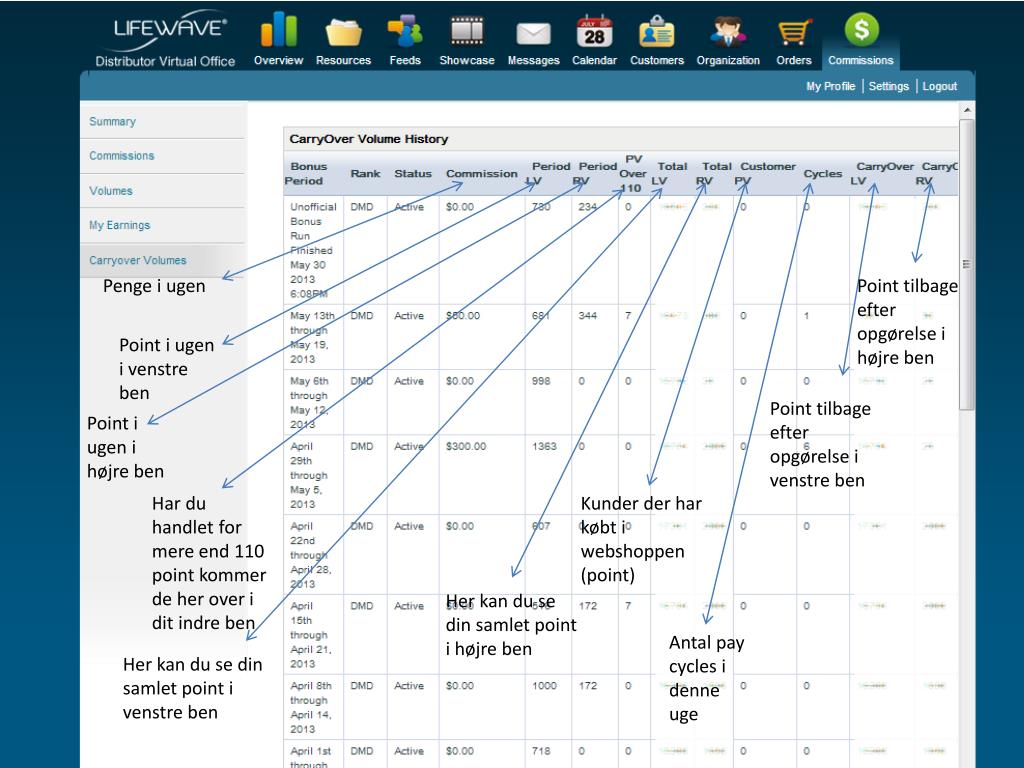Click the scrollbar up arrow
The image size is (1024, 768).
tap(967, 110)
